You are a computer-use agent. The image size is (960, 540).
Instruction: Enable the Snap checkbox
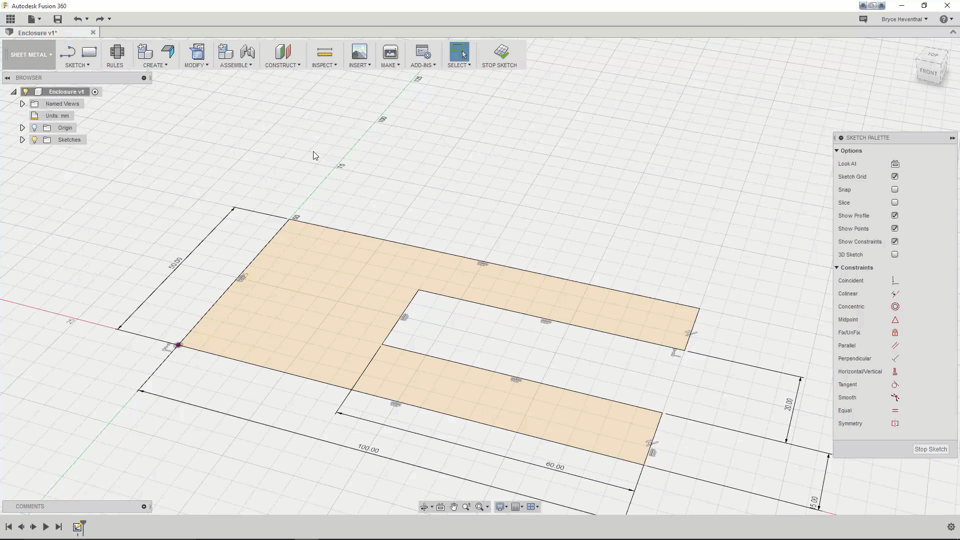click(895, 190)
